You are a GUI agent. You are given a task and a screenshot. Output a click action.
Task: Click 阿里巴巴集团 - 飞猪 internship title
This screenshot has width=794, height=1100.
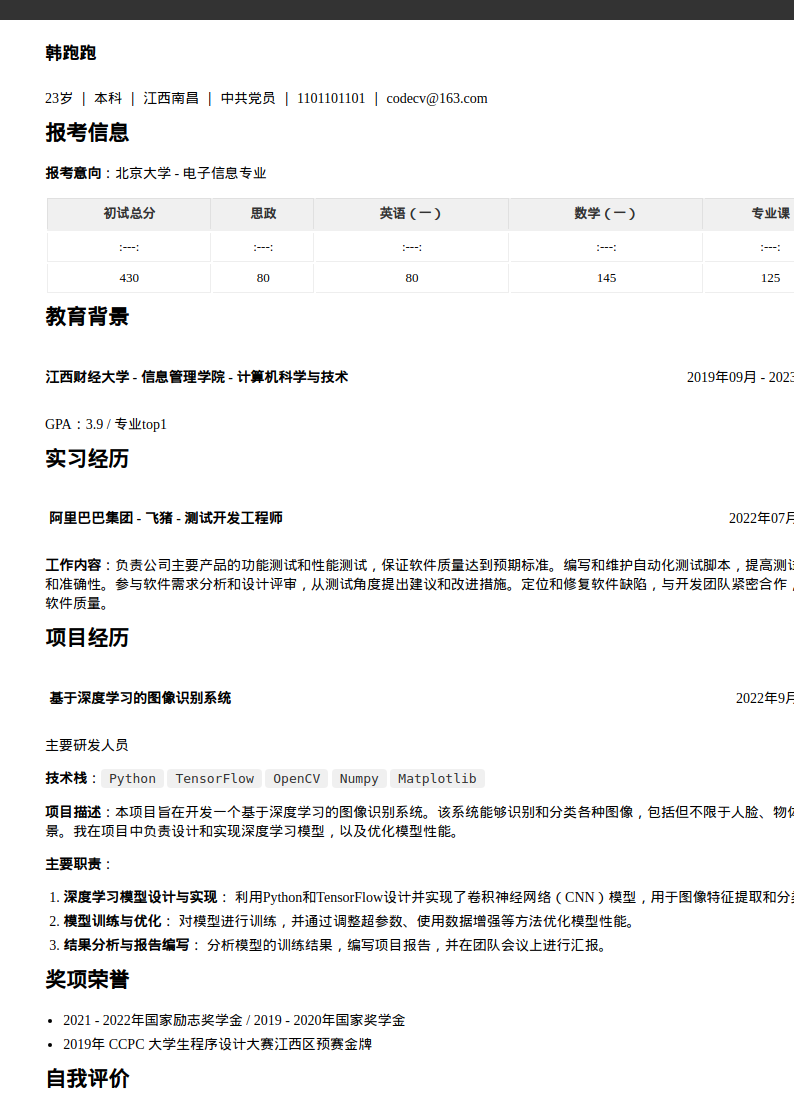pos(166,518)
